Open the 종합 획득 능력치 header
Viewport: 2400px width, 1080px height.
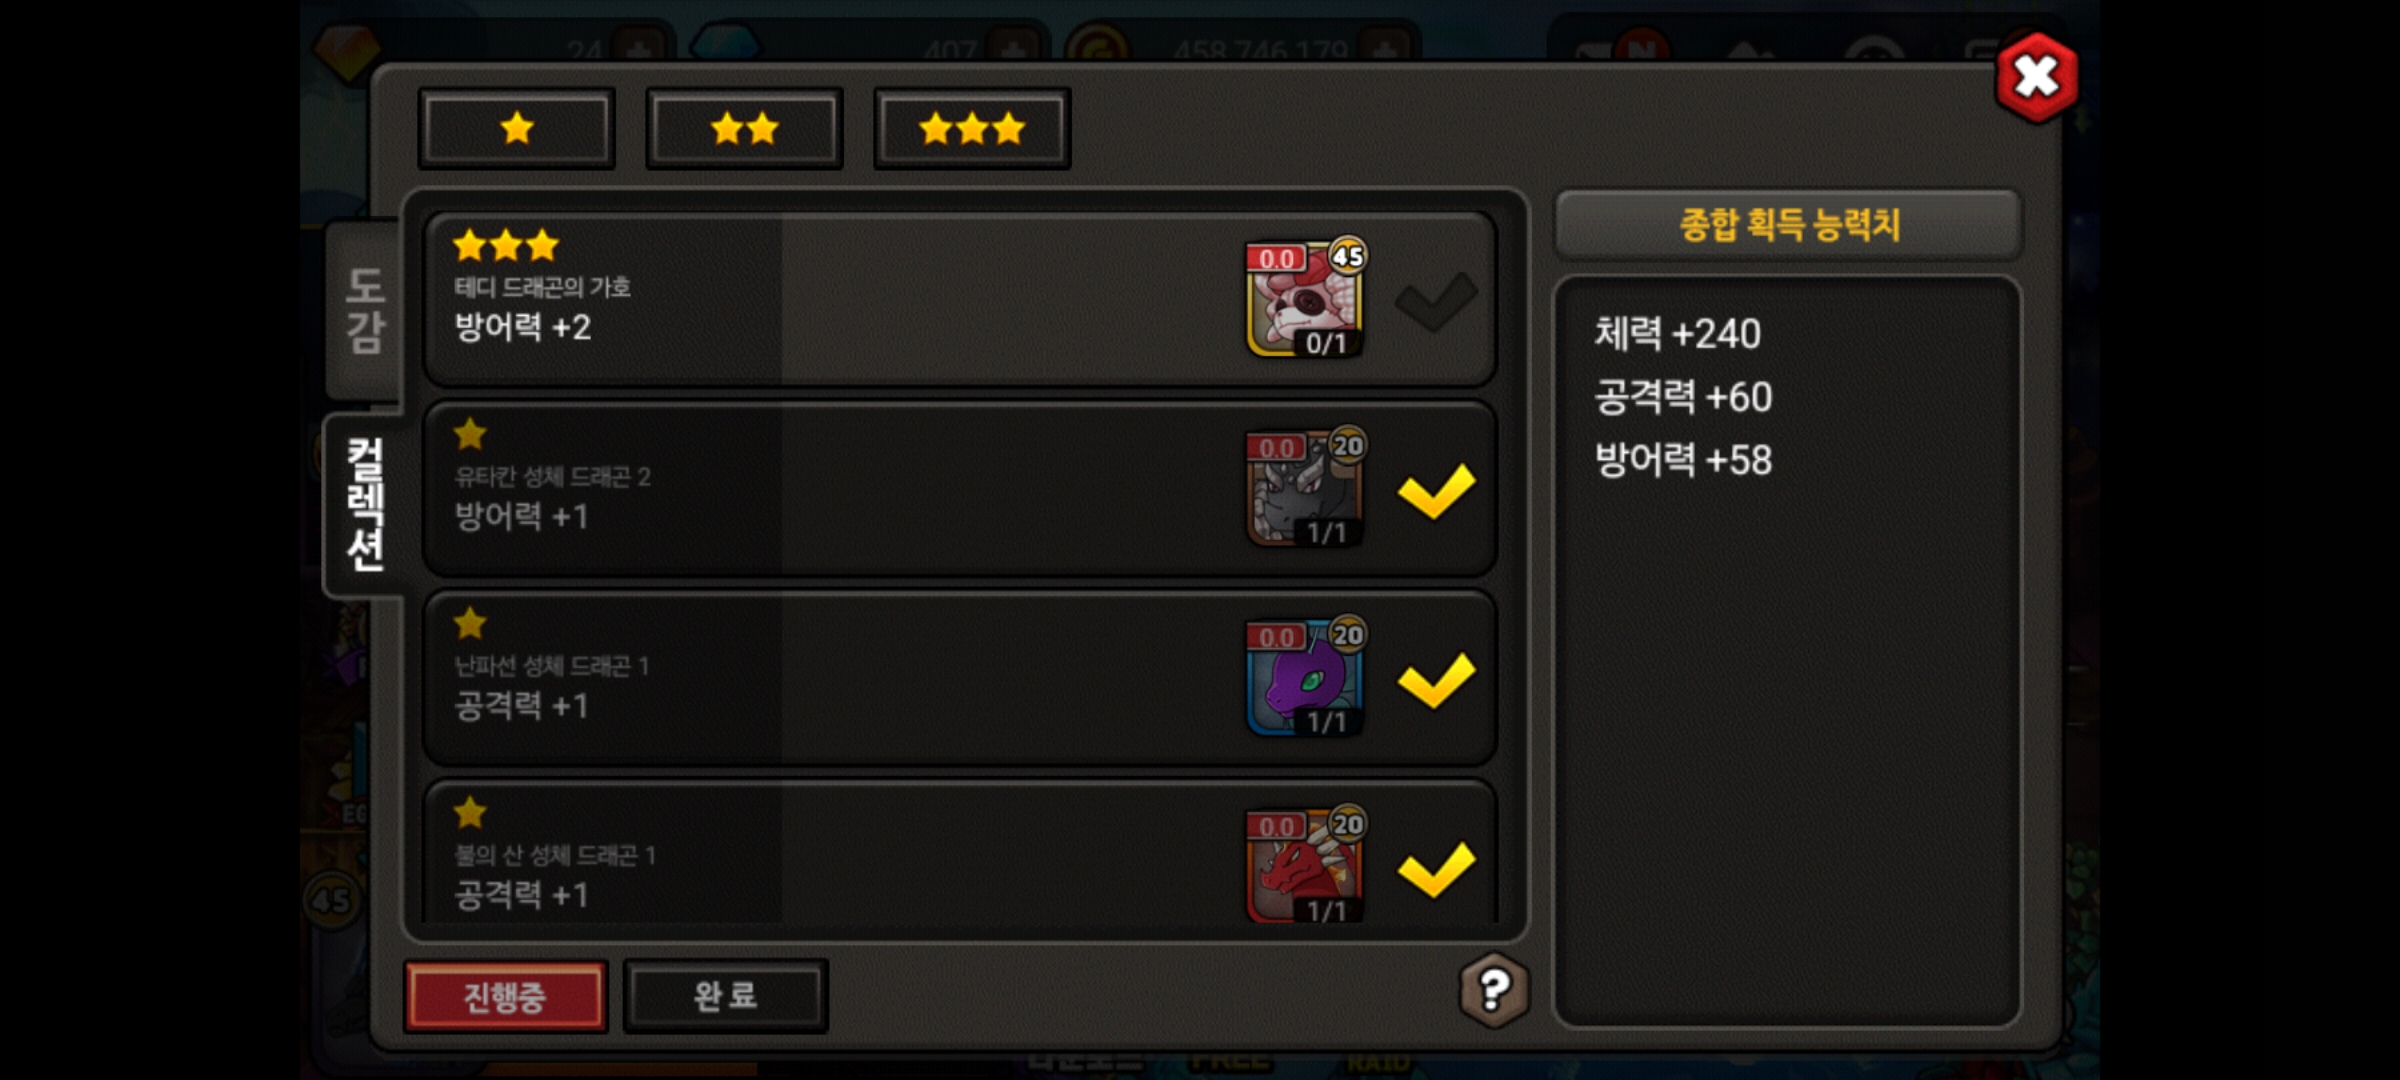click(x=1789, y=224)
